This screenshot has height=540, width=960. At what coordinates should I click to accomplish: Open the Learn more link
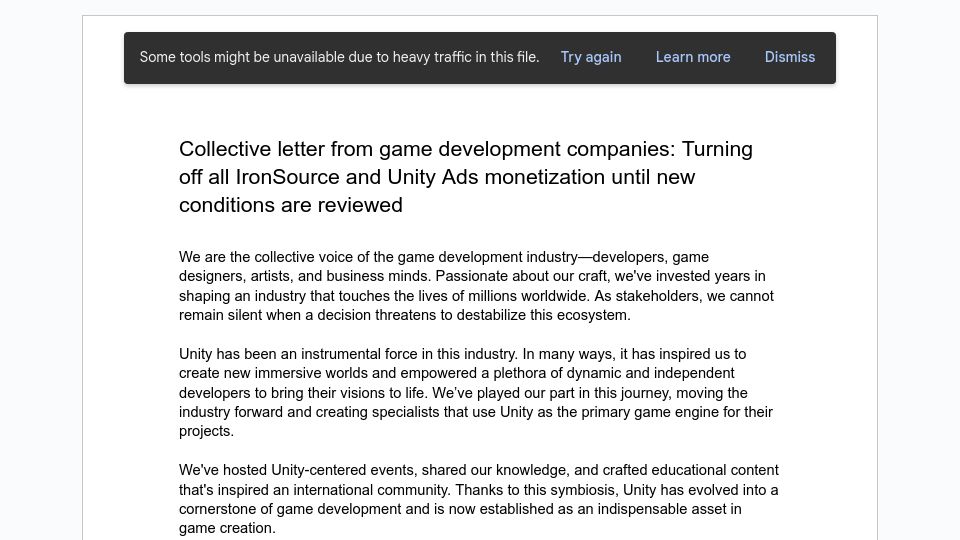693,58
